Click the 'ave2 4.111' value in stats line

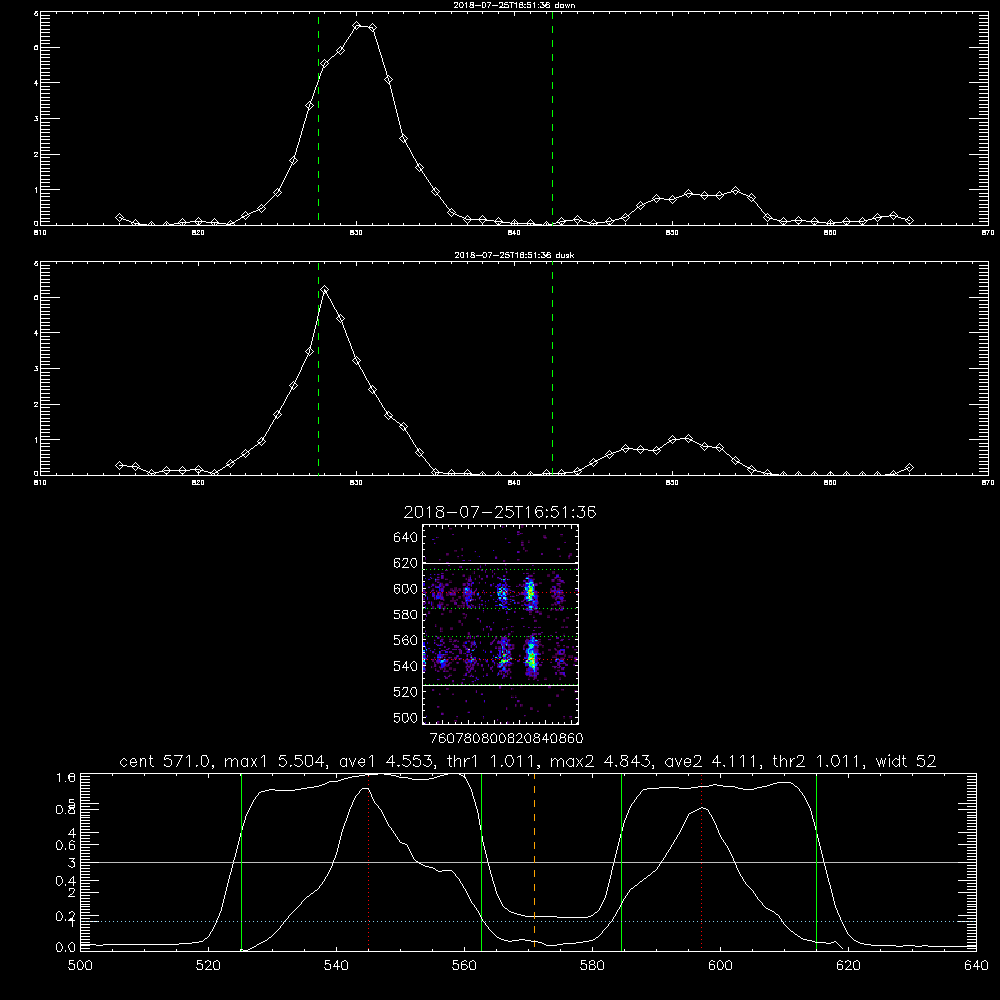[710, 761]
